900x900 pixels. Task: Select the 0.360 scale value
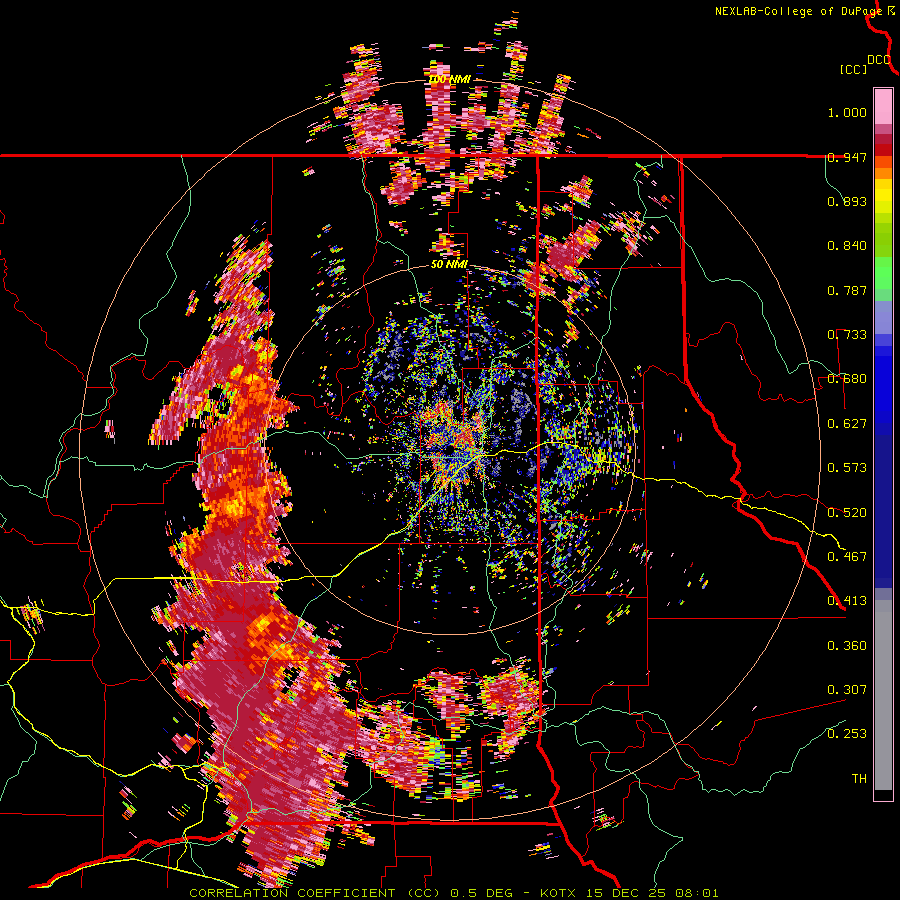pos(847,646)
